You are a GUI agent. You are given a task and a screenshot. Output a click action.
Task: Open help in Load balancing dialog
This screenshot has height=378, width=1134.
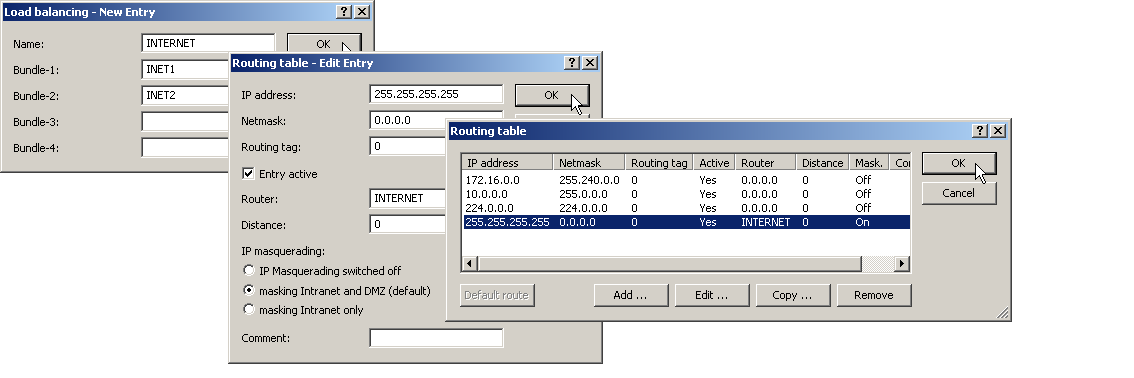click(x=344, y=12)
